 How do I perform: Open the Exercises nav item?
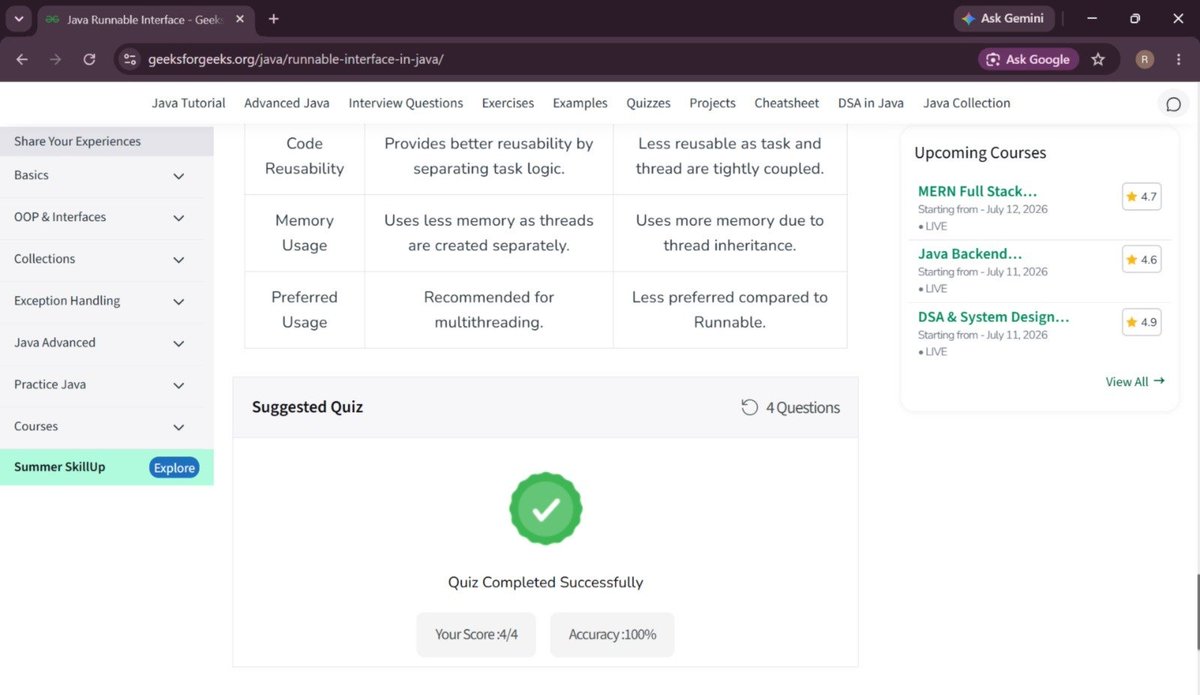click(508, 103)
